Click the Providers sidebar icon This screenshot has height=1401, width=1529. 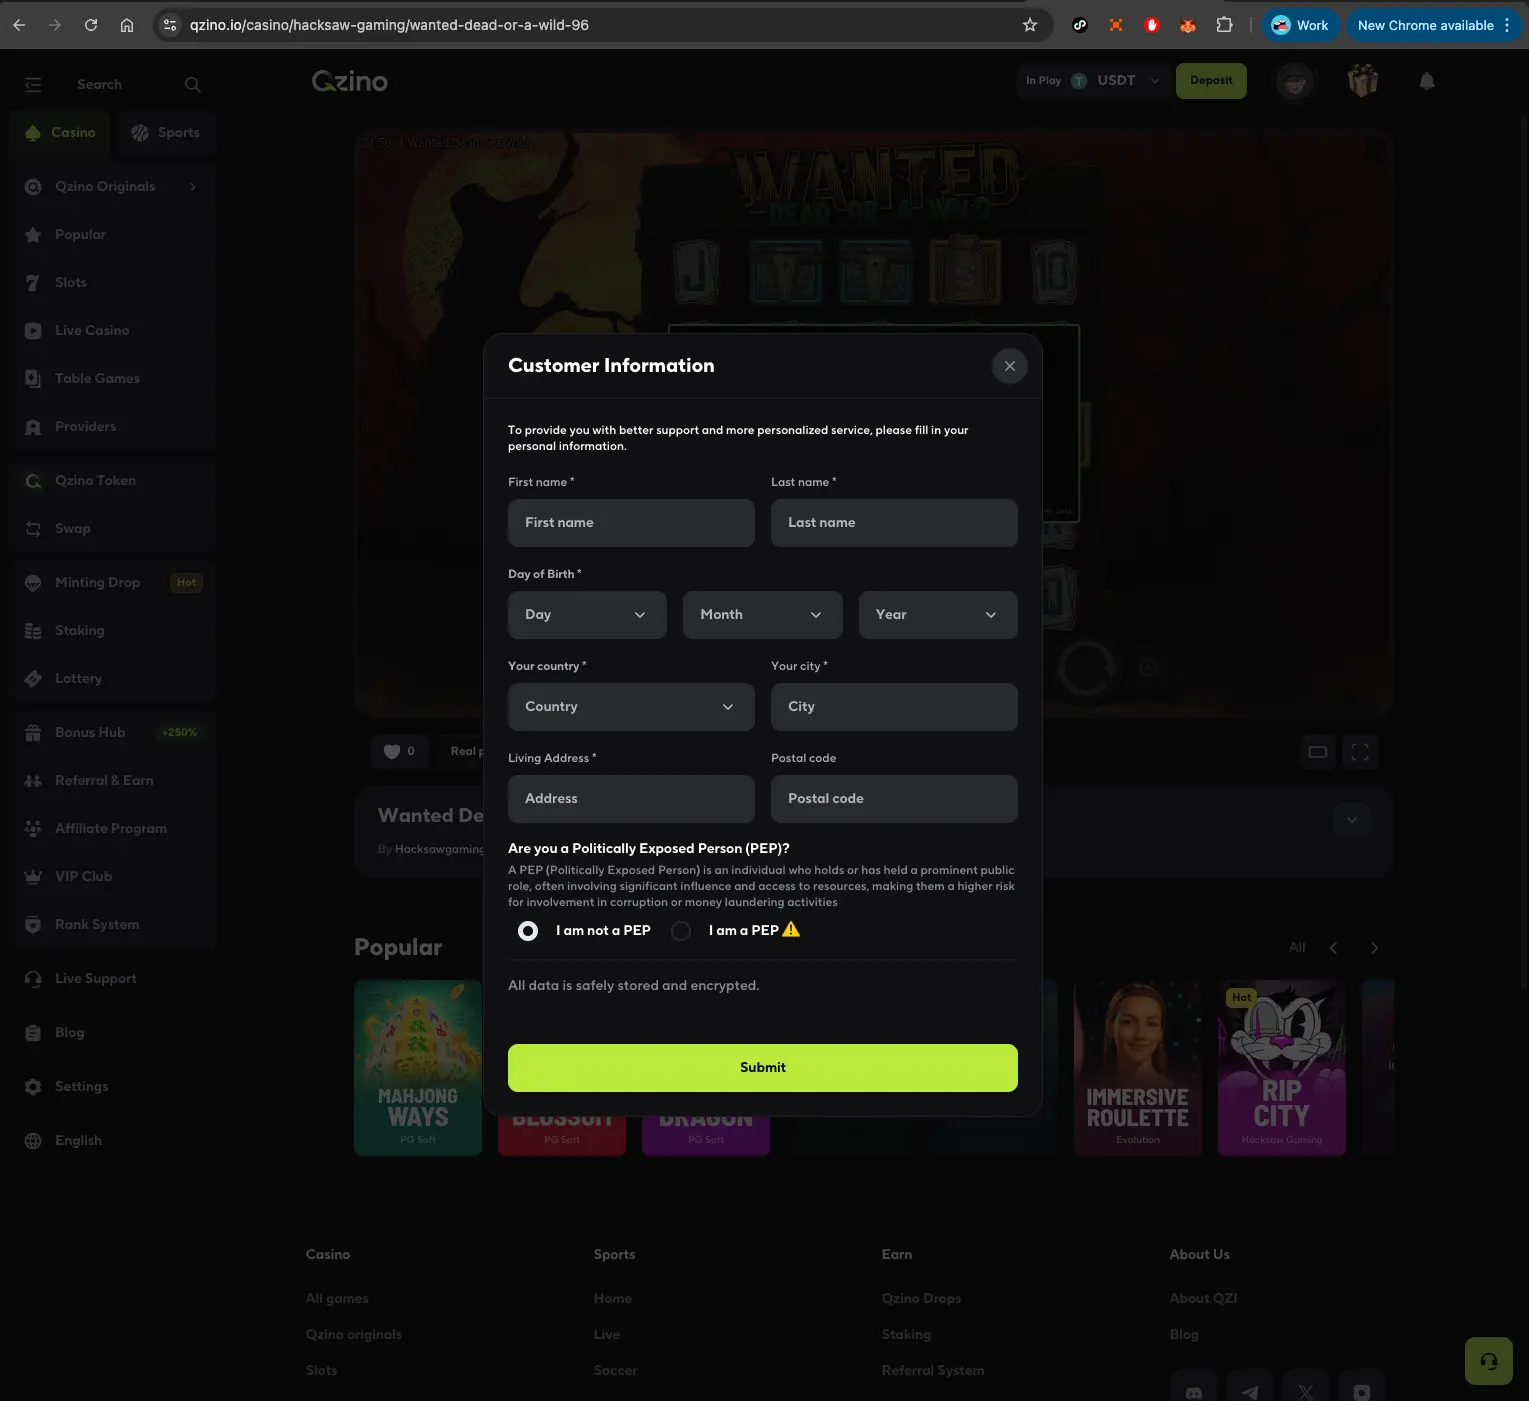click(x=33, y=427)
